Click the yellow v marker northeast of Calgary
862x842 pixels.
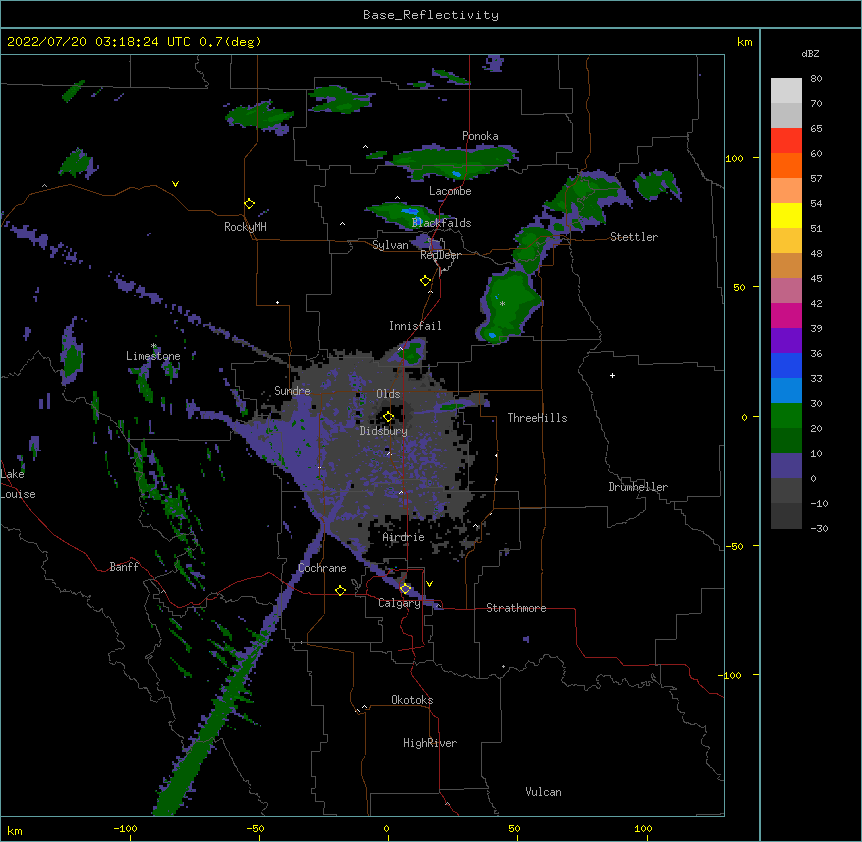click(x=429, y=584)
